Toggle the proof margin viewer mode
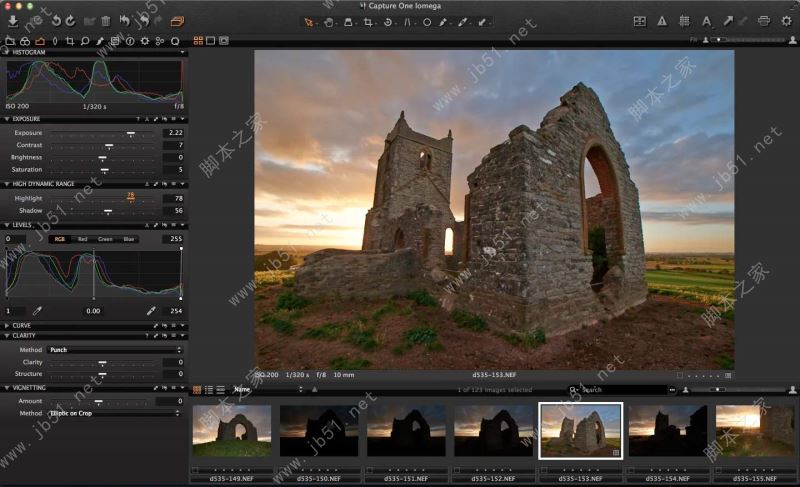This screenshot has width=800, height=487. (223, 41)
